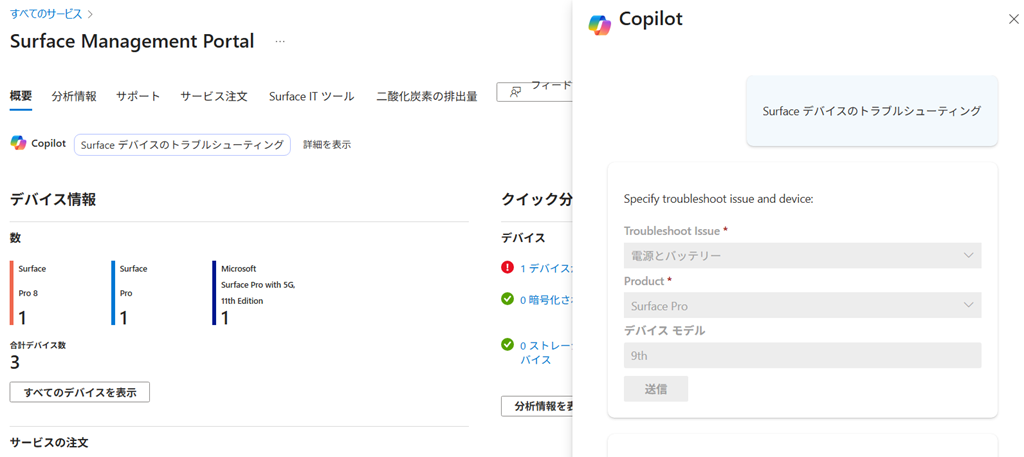This screenshot has width=1024, height=457.
Task: Select the 概要 tab
Action: pos(21,97)
